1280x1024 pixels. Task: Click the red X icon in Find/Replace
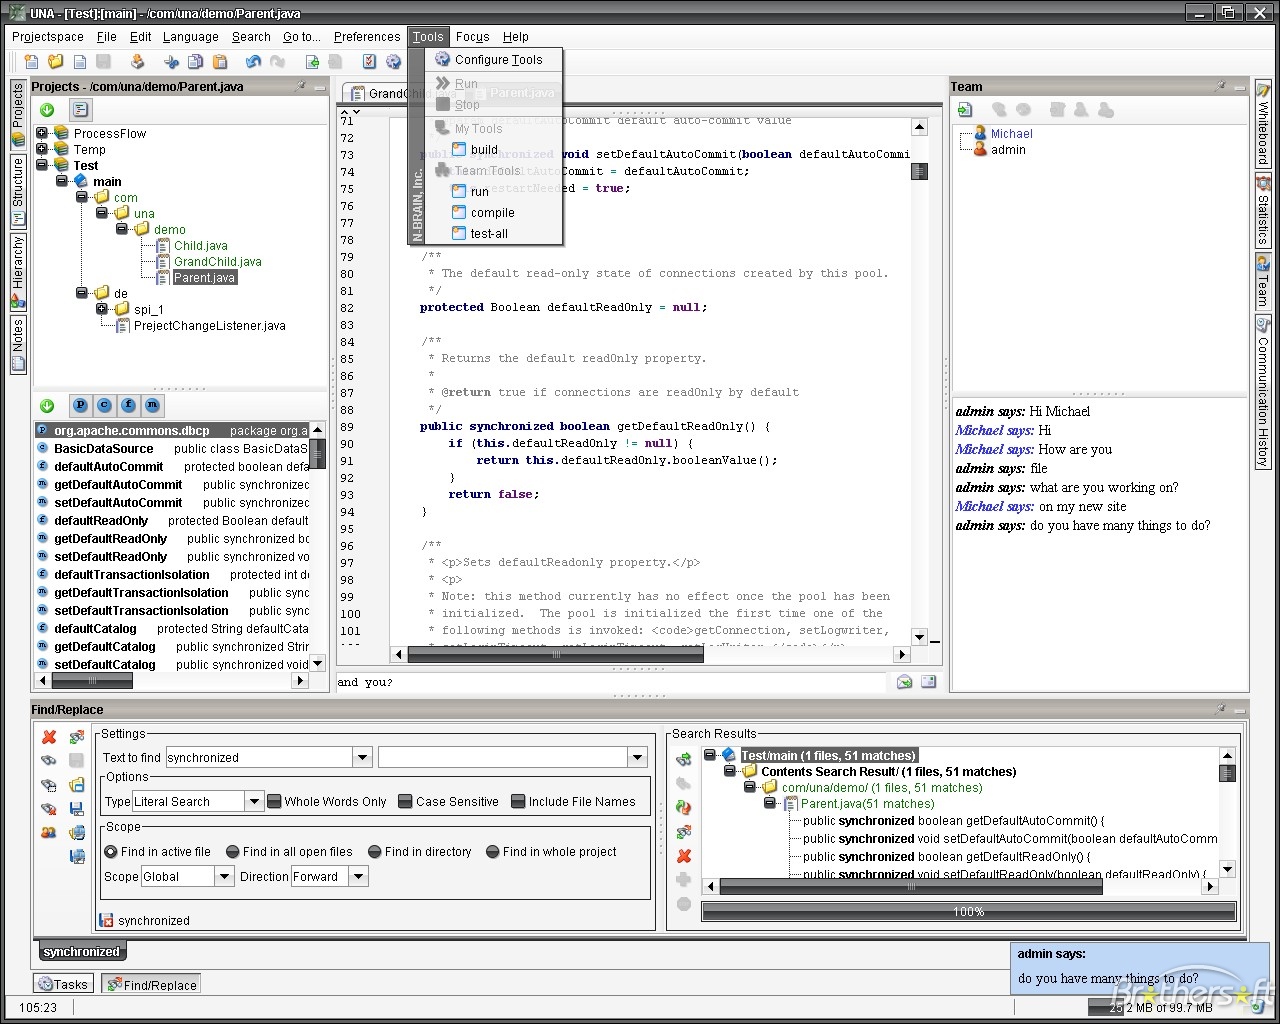tap(49, 737)
